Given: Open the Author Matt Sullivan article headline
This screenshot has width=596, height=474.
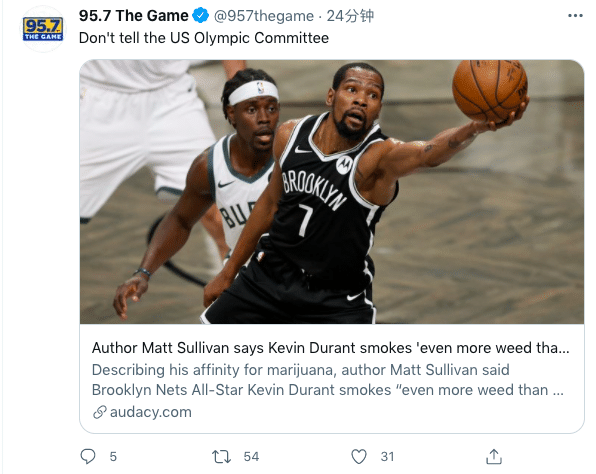Looking at the screenshot, I should click(331, 348).
